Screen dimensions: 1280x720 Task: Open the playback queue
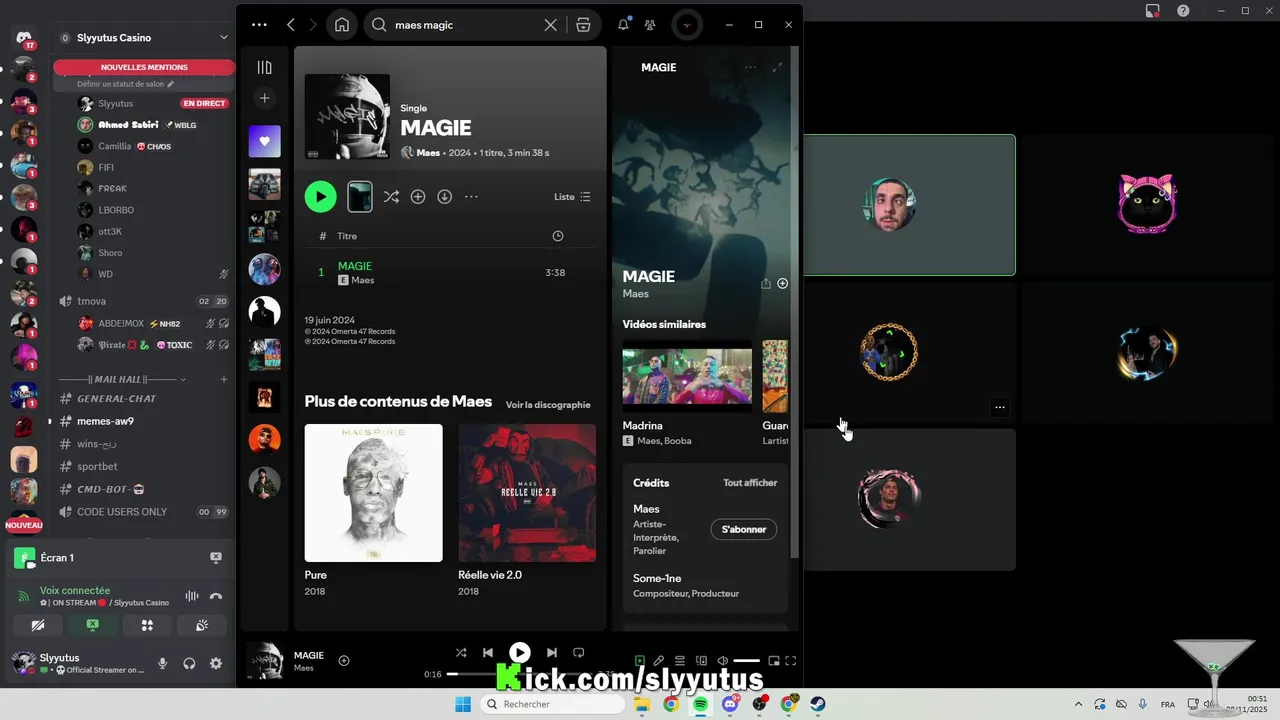pos(680,661)
